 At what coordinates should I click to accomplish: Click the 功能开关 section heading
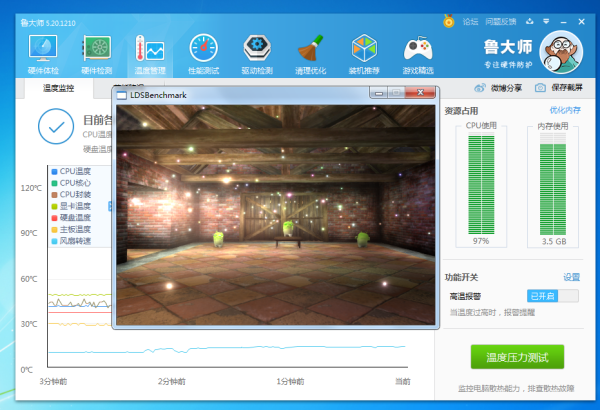pyautogui.click(x=461, y=277)
